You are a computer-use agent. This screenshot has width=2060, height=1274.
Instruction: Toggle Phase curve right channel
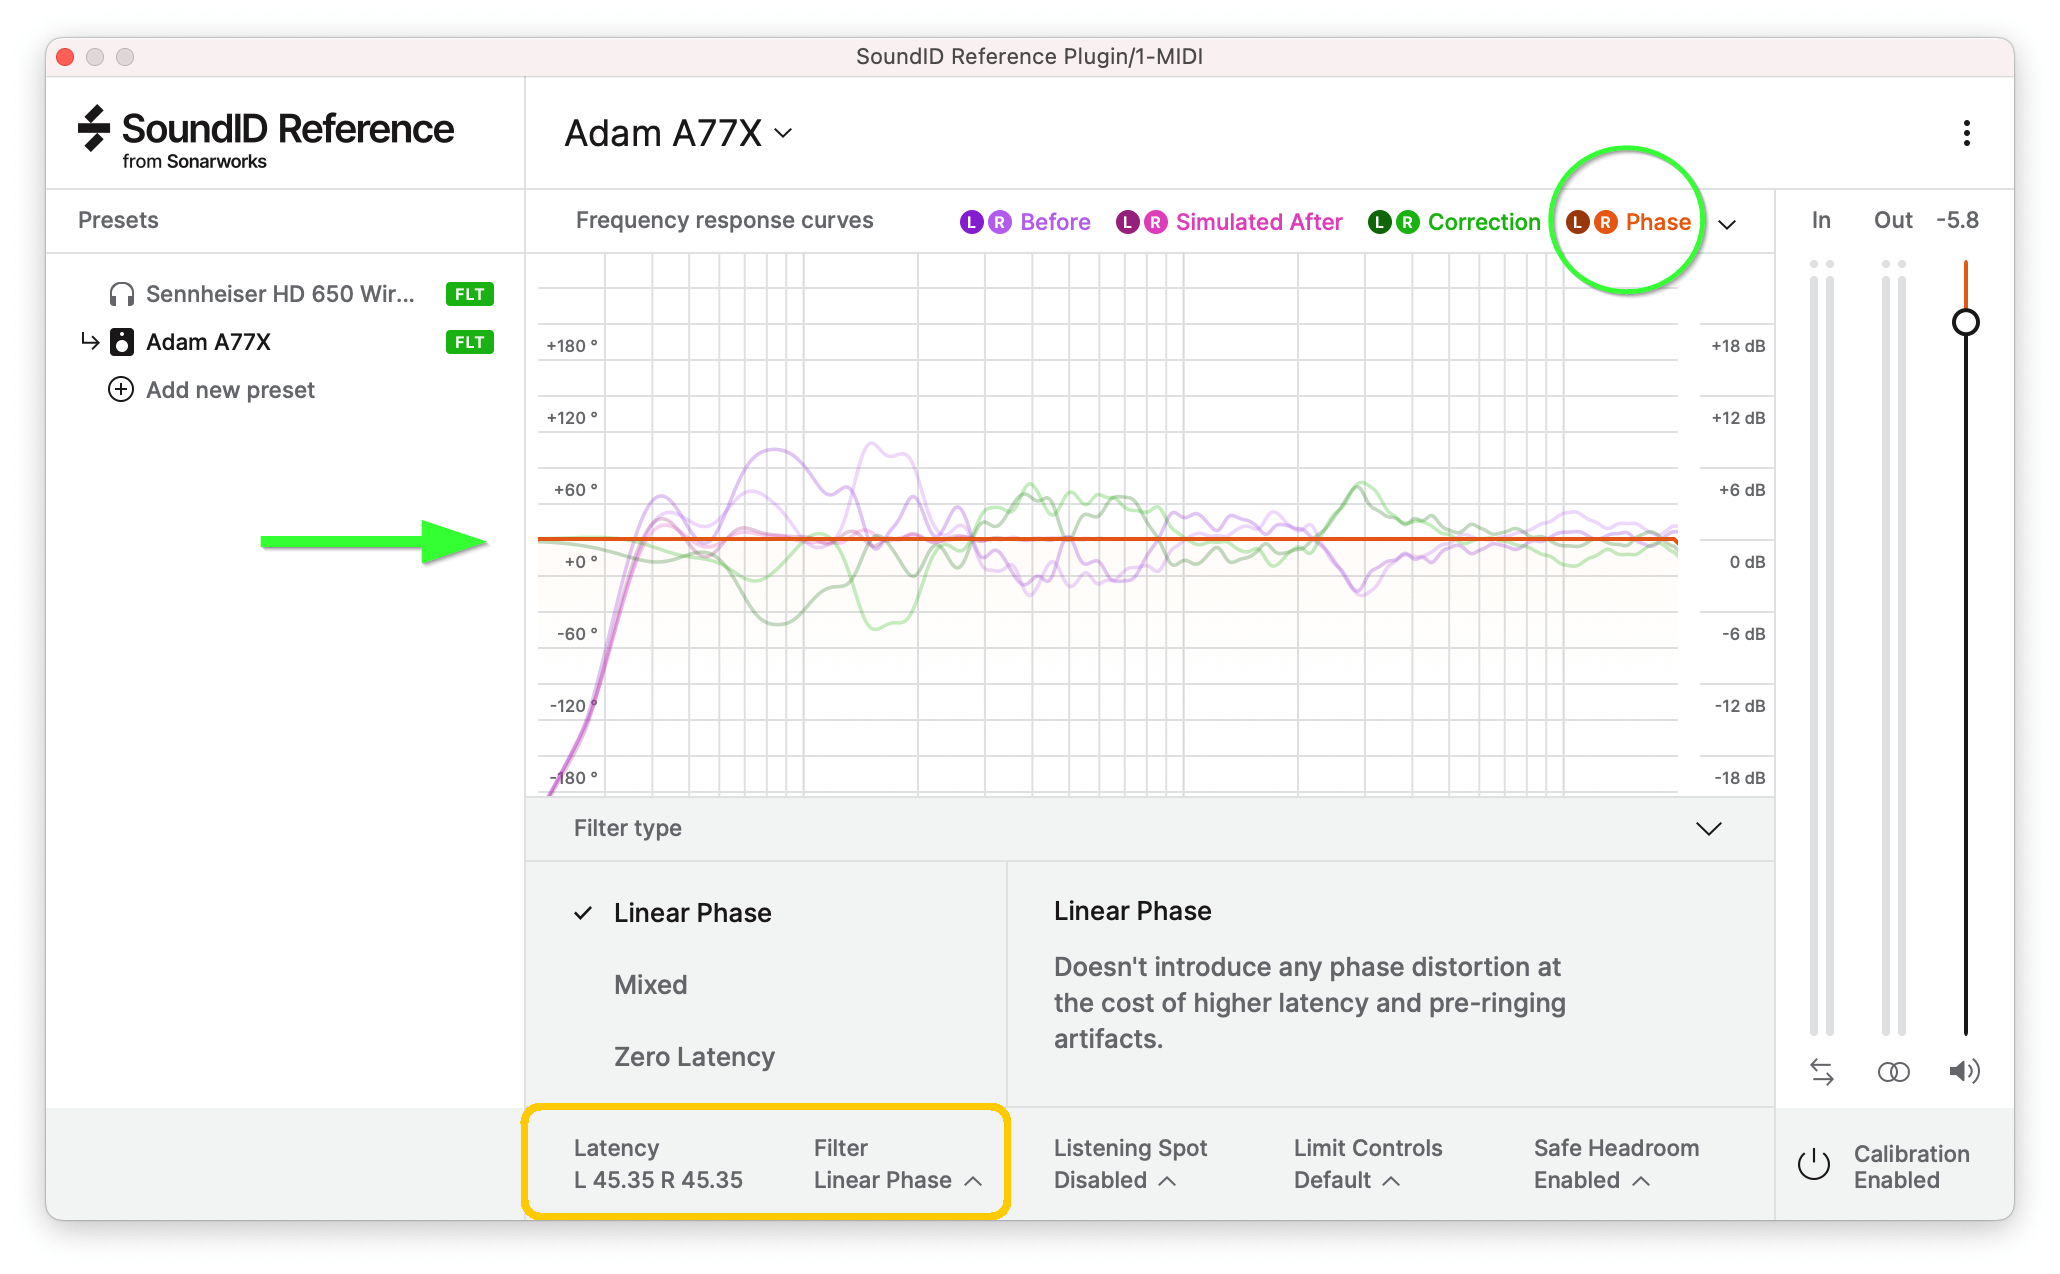click(x=1605, y=222)
